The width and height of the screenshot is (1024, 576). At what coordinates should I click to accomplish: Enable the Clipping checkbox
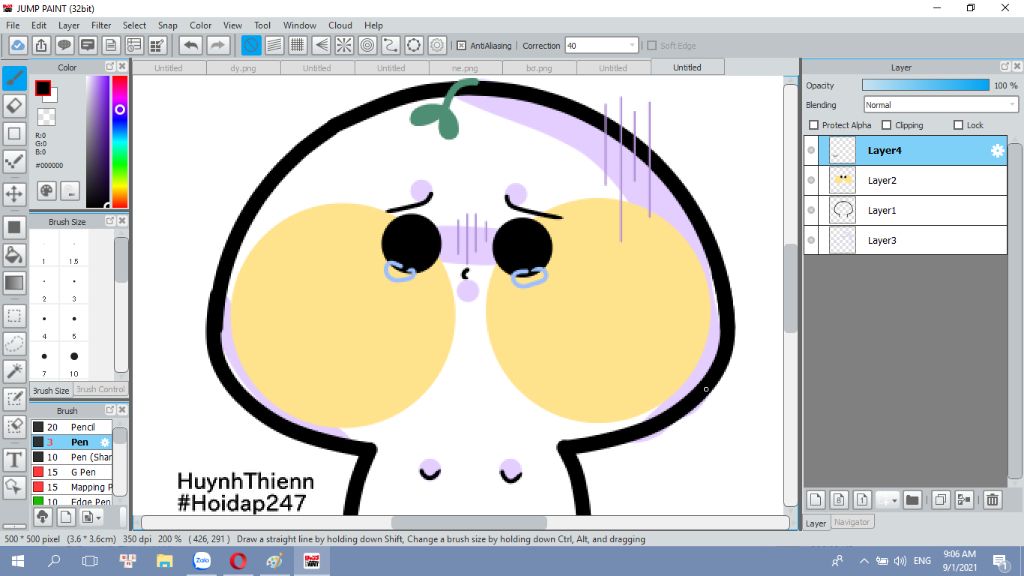(886, 125)
